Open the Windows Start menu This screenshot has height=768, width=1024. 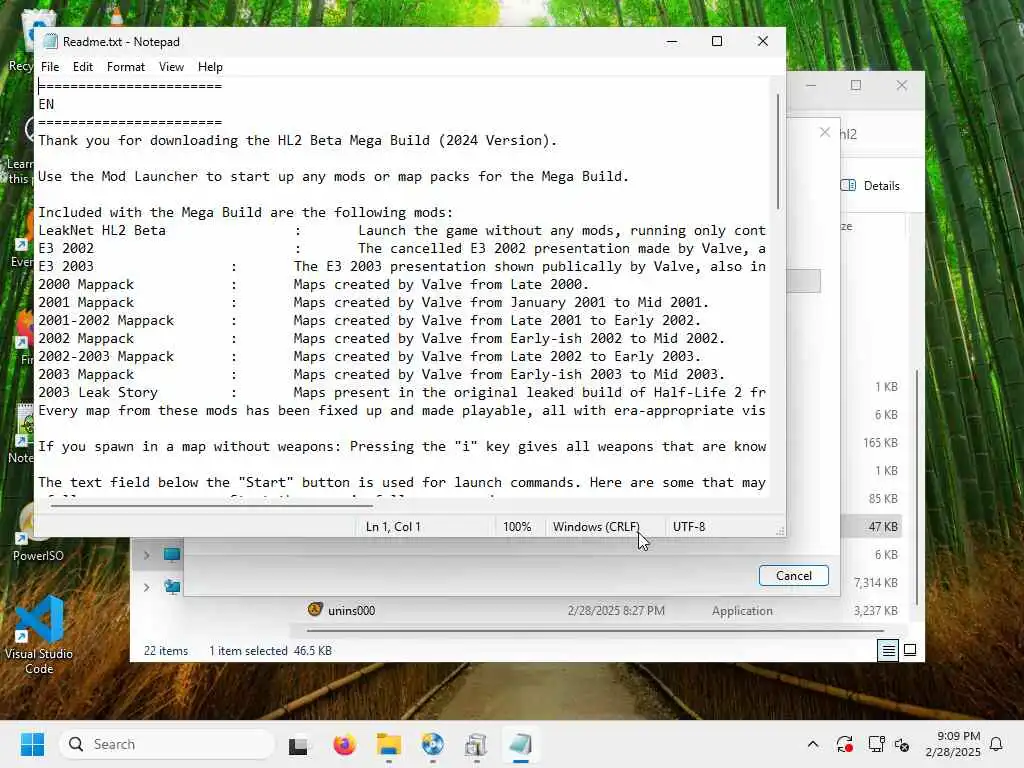tap(32, 744)
